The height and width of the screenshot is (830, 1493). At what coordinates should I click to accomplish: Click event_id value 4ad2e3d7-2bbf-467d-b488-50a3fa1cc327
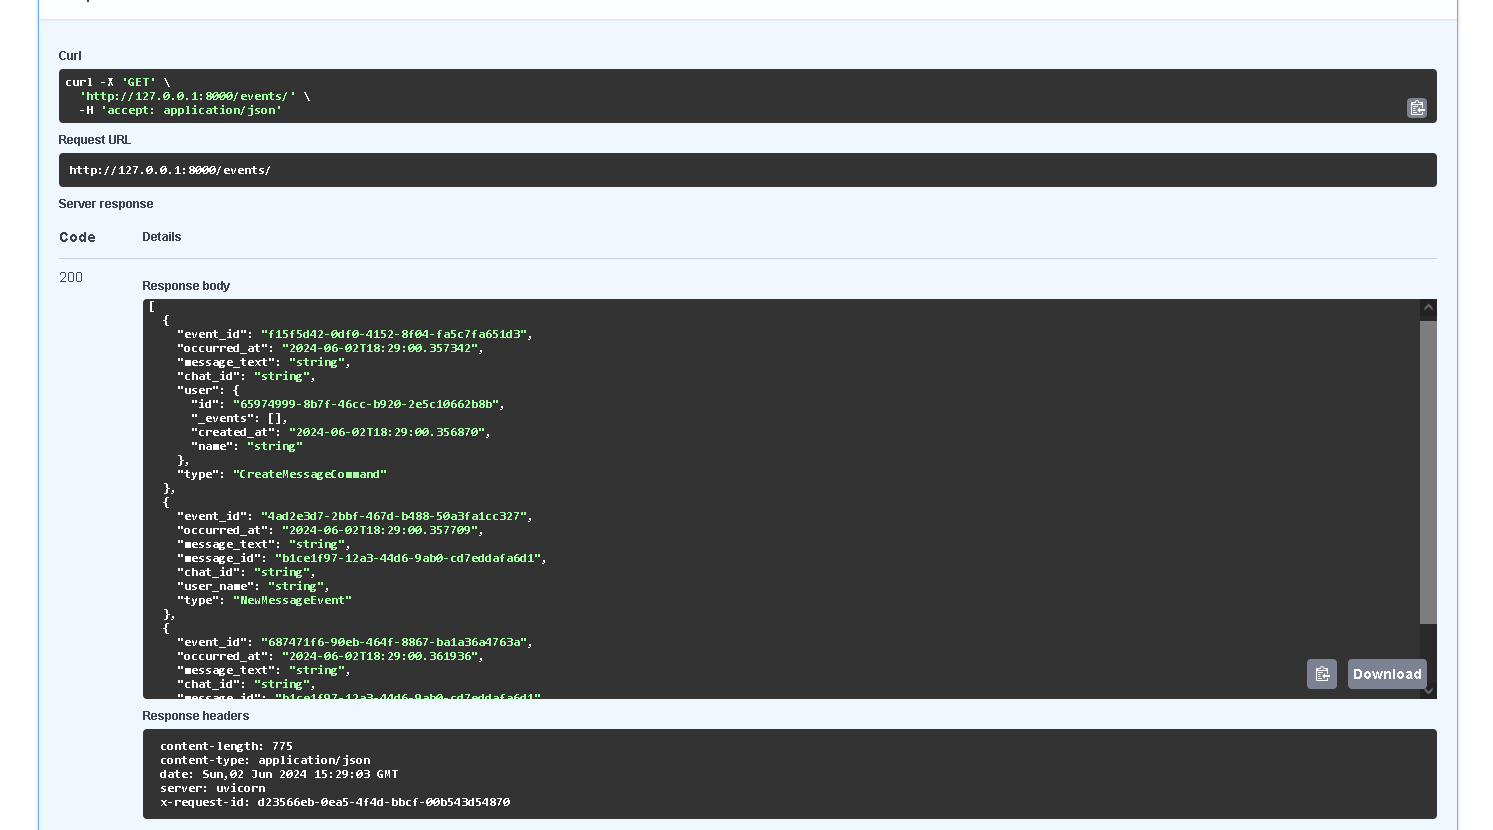tap(394, 516)
